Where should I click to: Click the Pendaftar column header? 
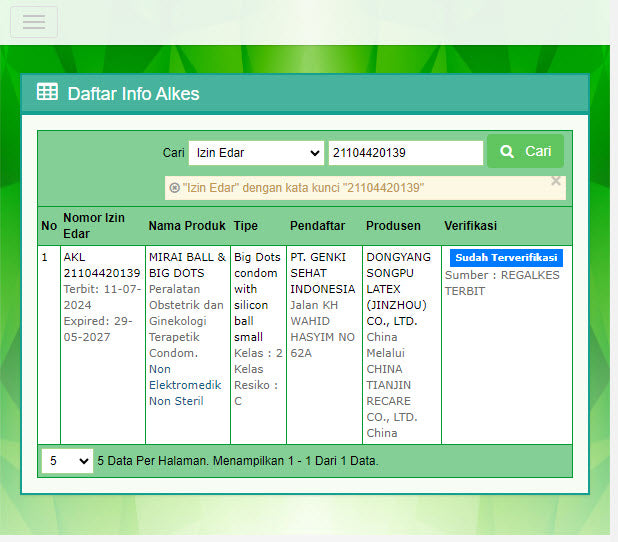pos(317,226)
